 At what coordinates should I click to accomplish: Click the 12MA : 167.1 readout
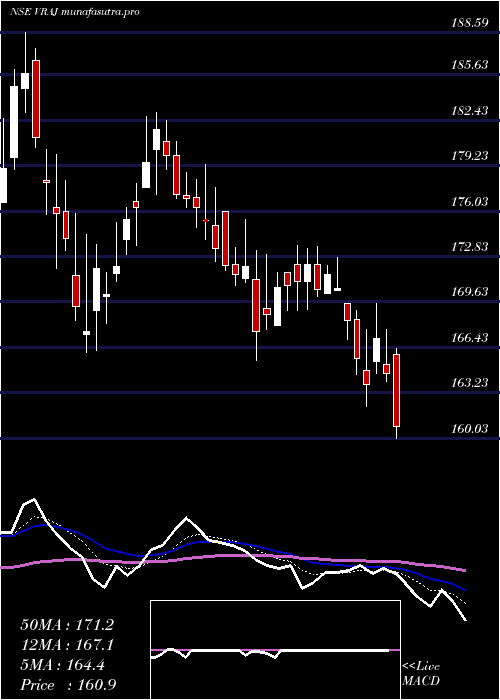click(67, 645)
